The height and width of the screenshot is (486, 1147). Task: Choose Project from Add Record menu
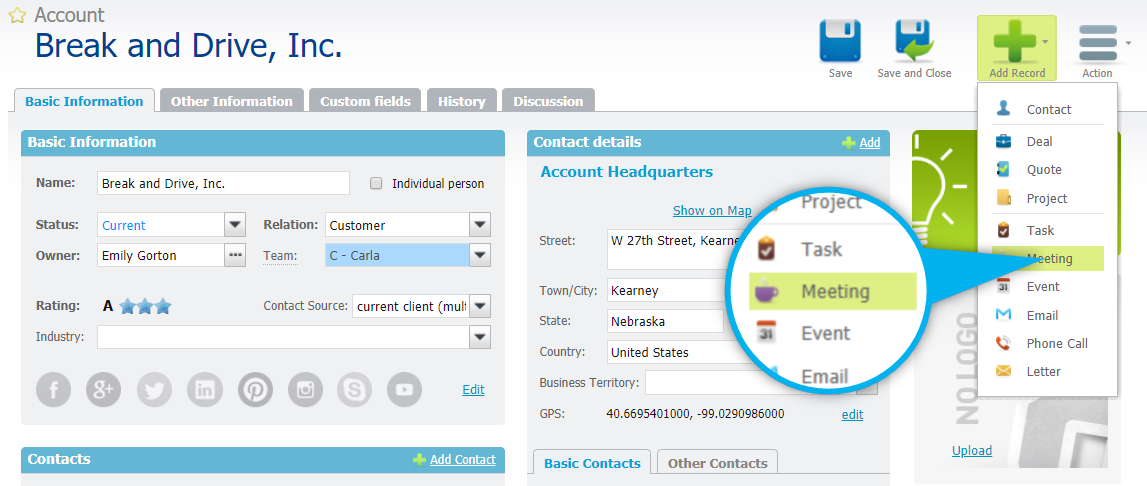1048,198
